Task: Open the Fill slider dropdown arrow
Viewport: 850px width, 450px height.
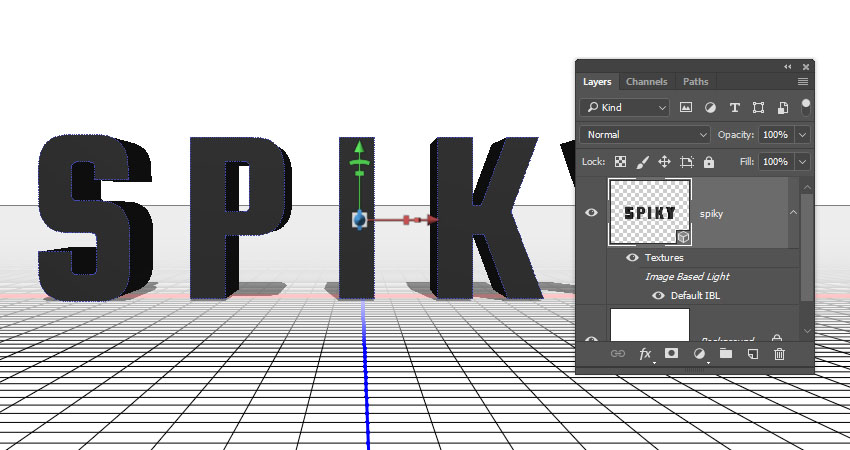Action: point(803,162)
